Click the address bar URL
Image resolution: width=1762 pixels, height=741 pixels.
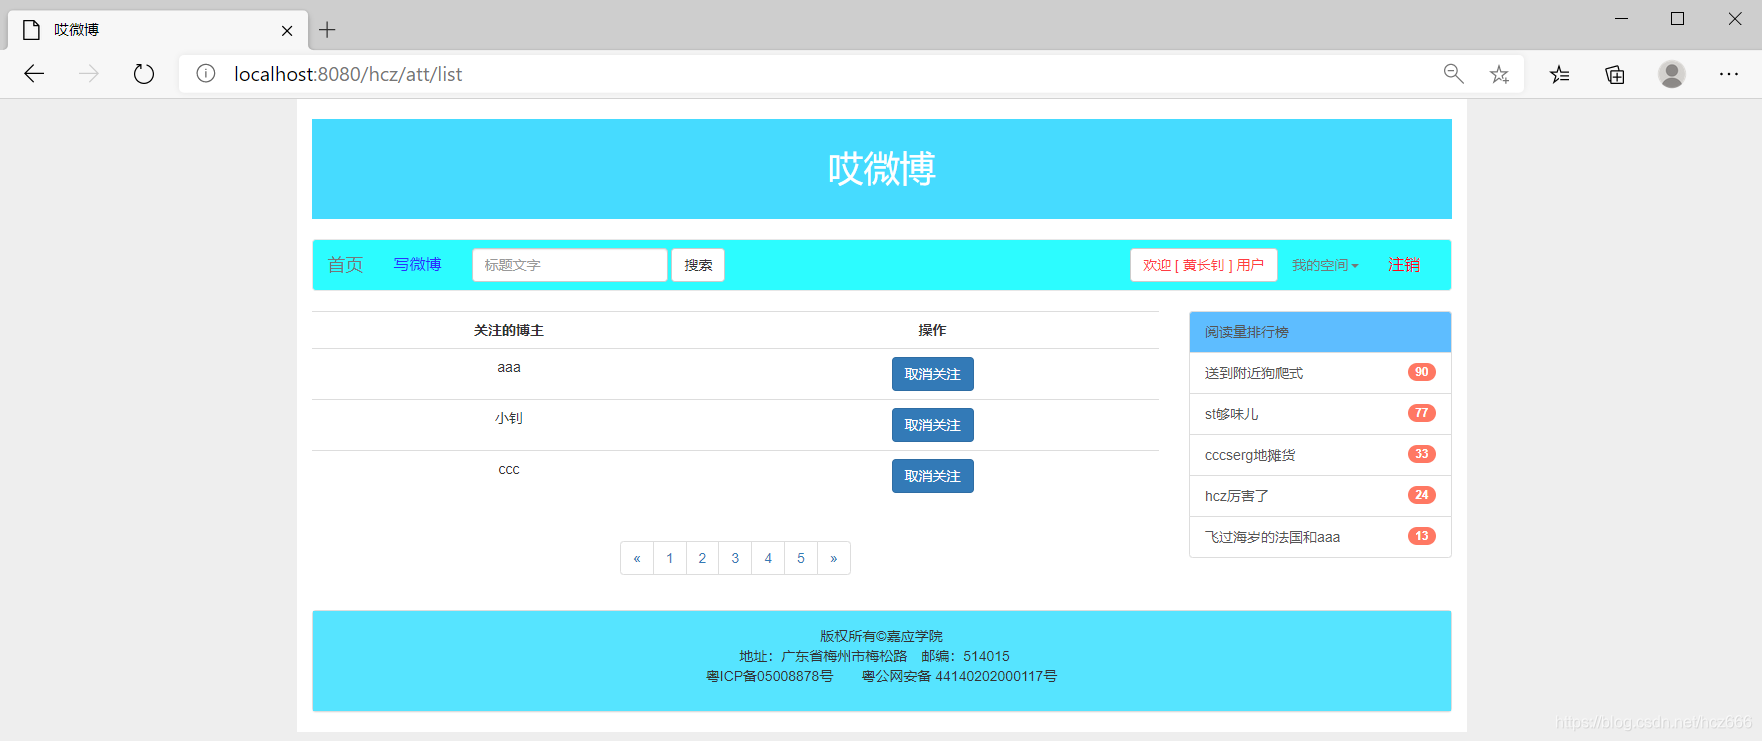[348, 74]
